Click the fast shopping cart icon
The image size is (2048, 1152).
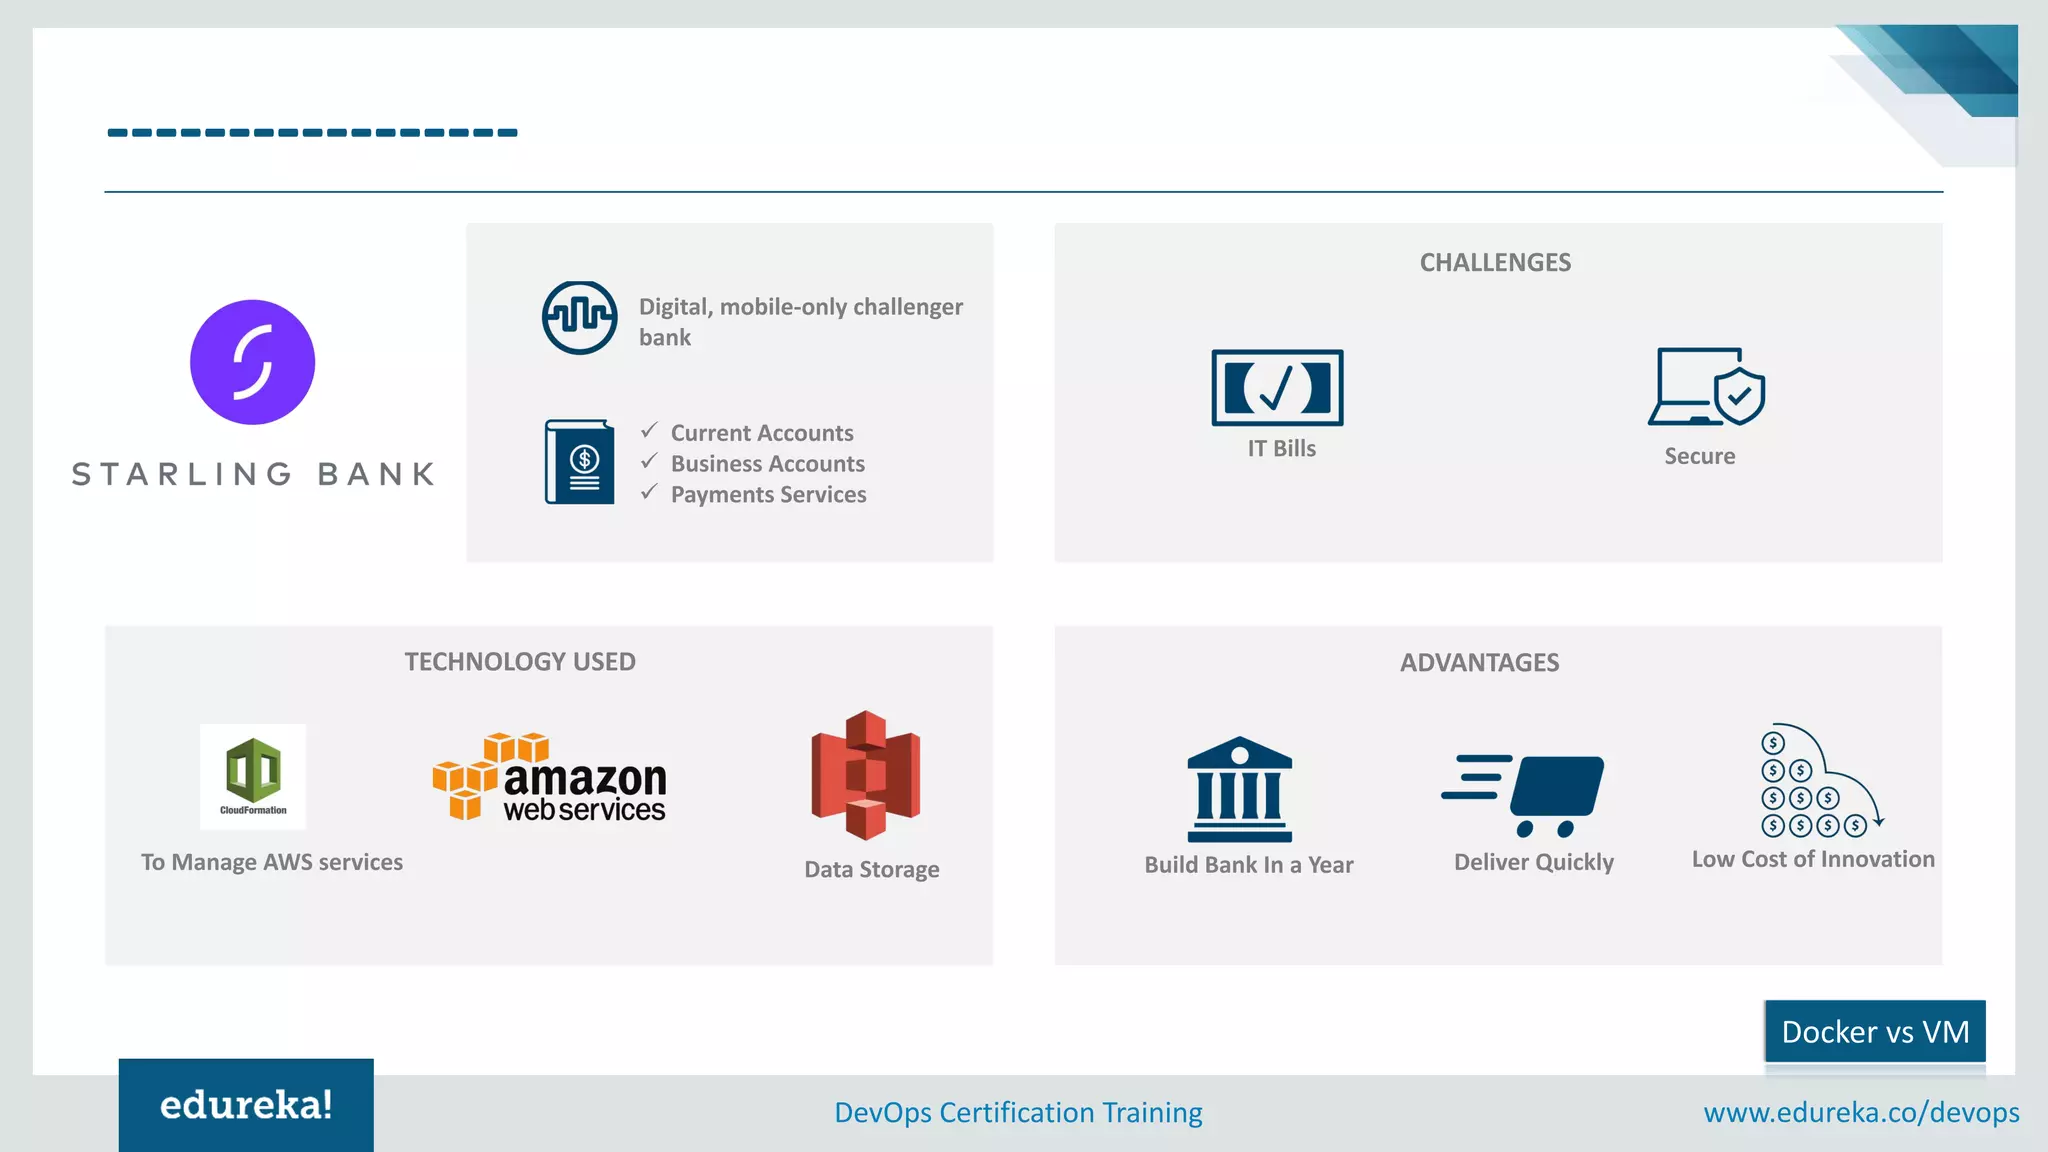coord(1522,795)
